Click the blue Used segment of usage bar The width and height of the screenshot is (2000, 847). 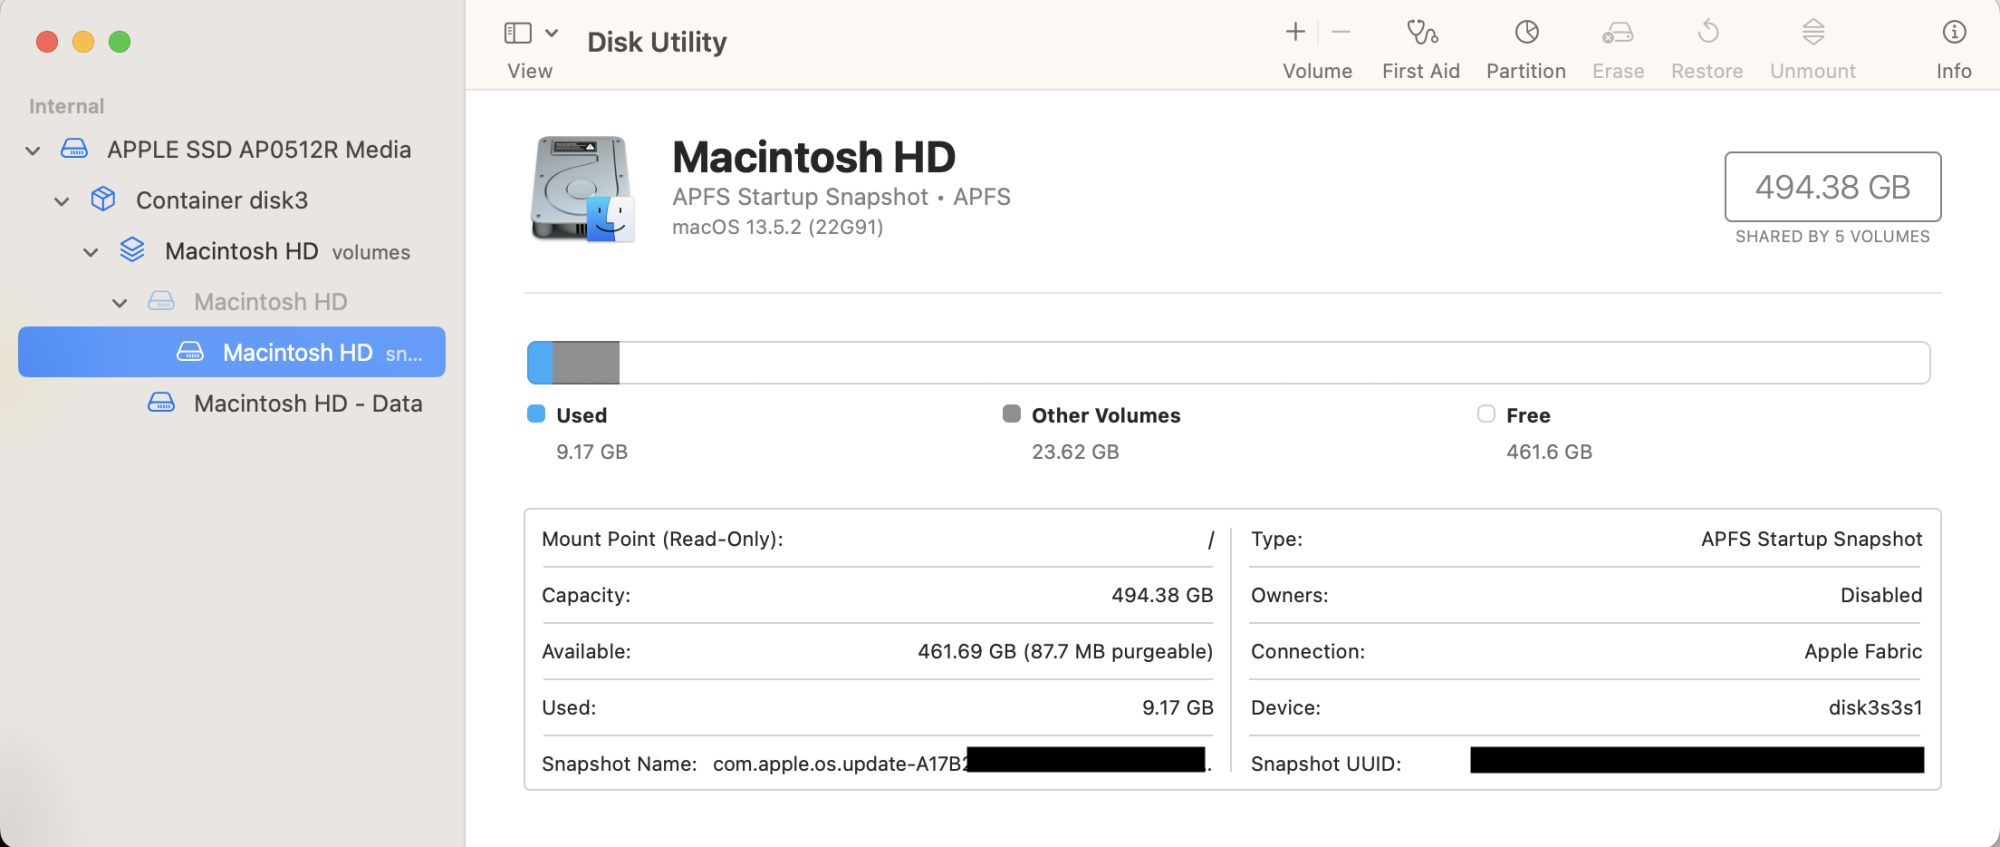pos(540,363)
